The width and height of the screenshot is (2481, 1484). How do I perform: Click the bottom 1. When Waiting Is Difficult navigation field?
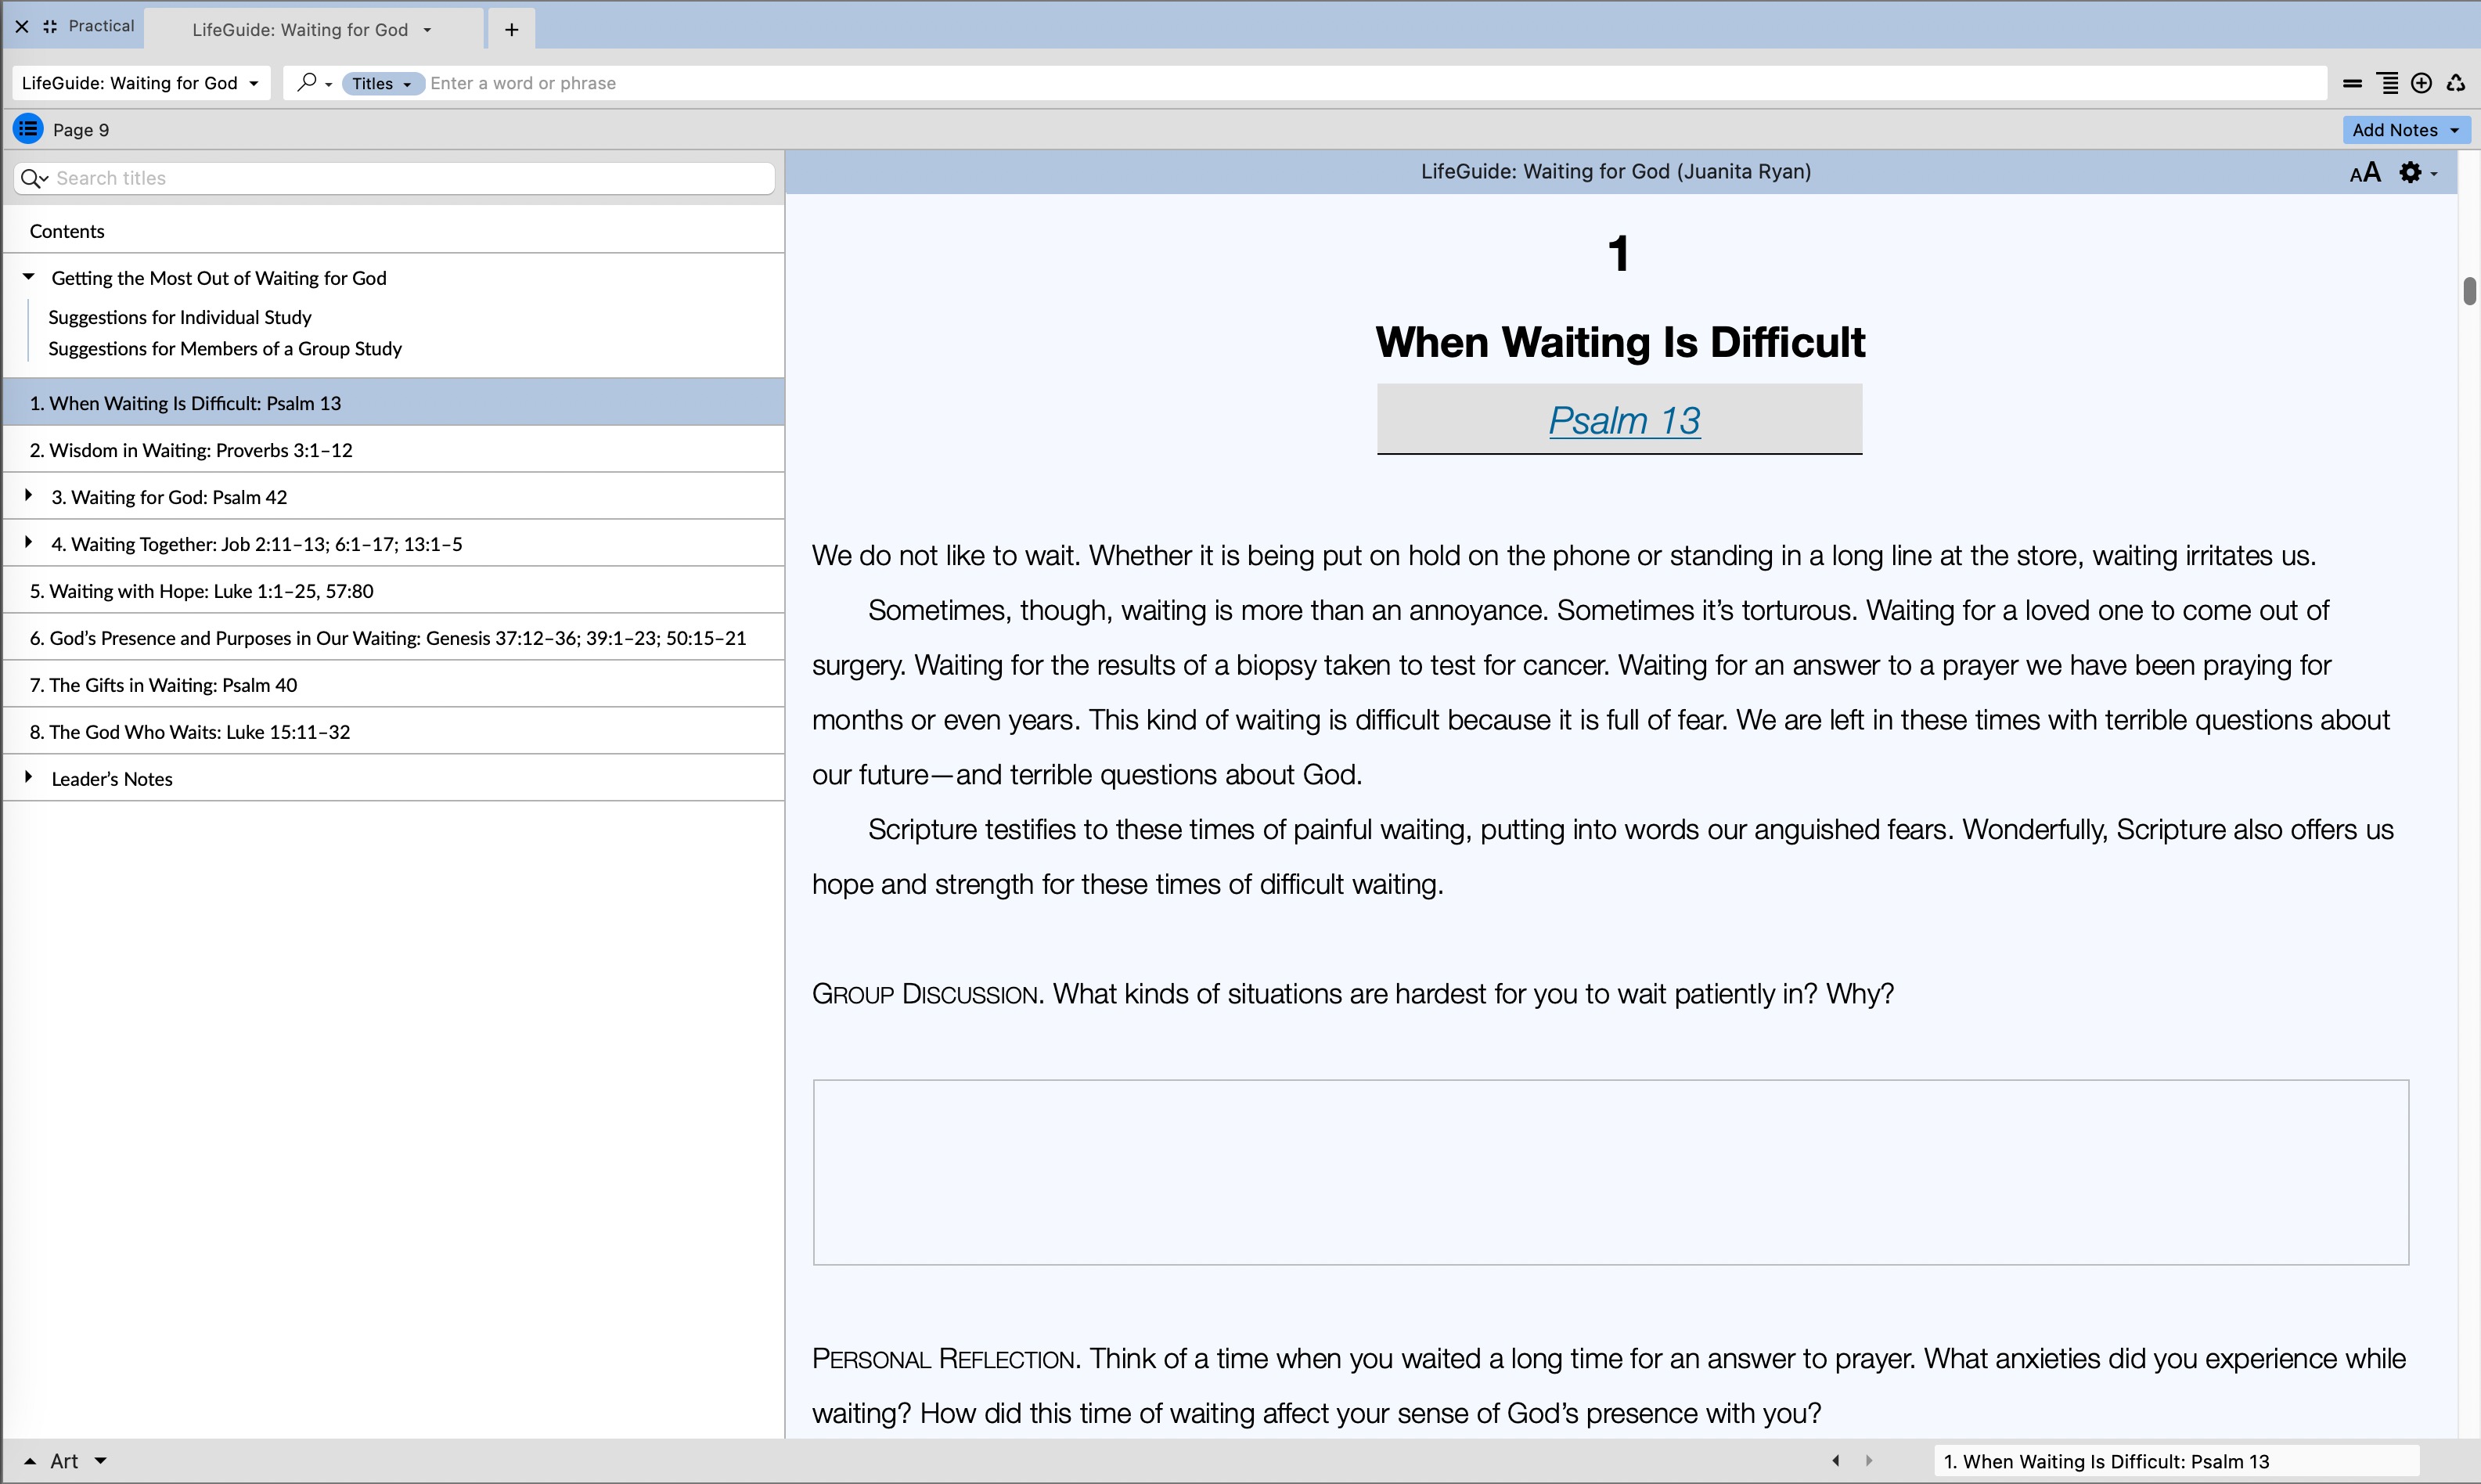pos(2176,1461)
